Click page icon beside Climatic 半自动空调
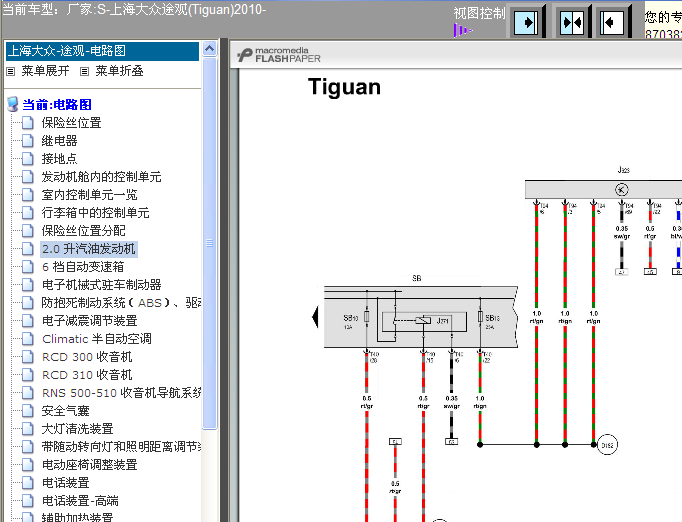The width and height of the screenshot is (682, 522). (27, 339)
